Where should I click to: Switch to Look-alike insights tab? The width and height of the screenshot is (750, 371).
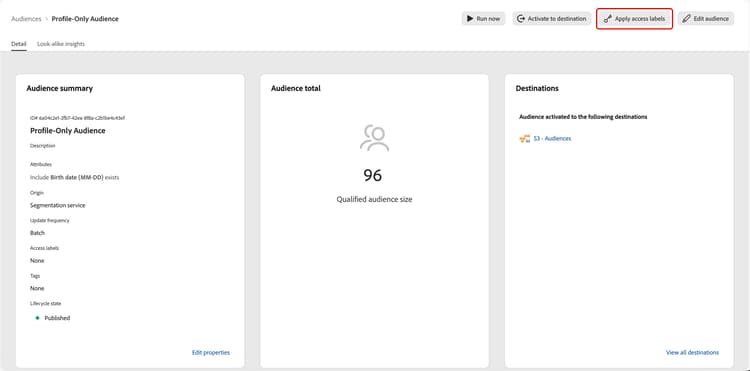coord(61,44)
